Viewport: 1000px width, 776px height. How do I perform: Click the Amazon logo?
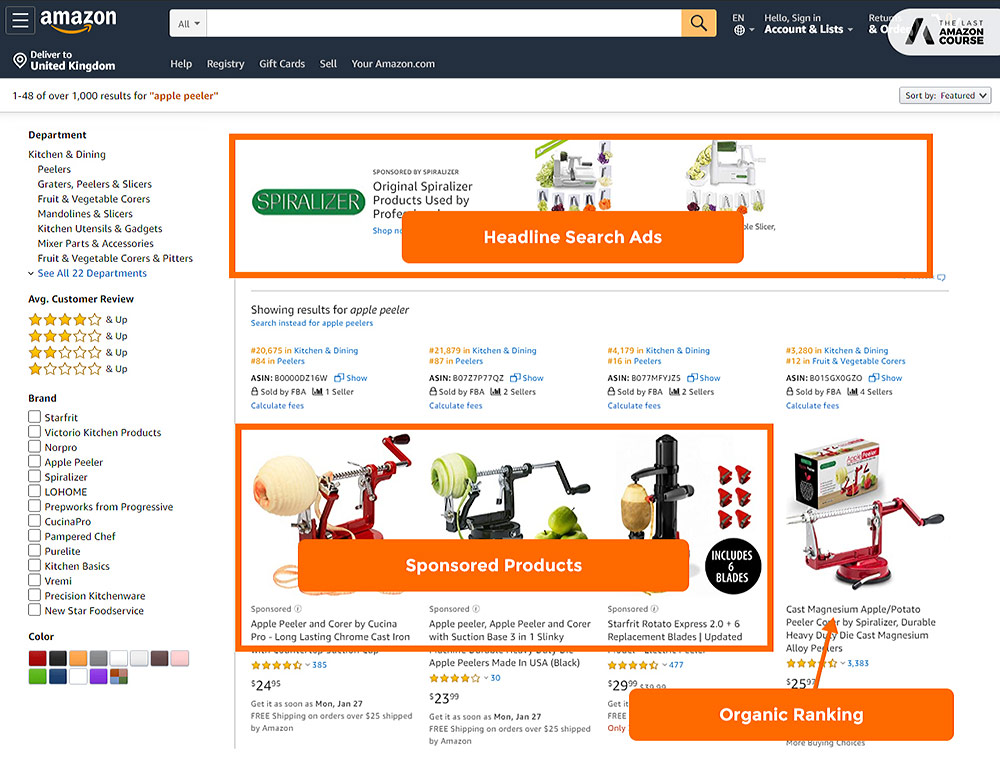point(78,20)
